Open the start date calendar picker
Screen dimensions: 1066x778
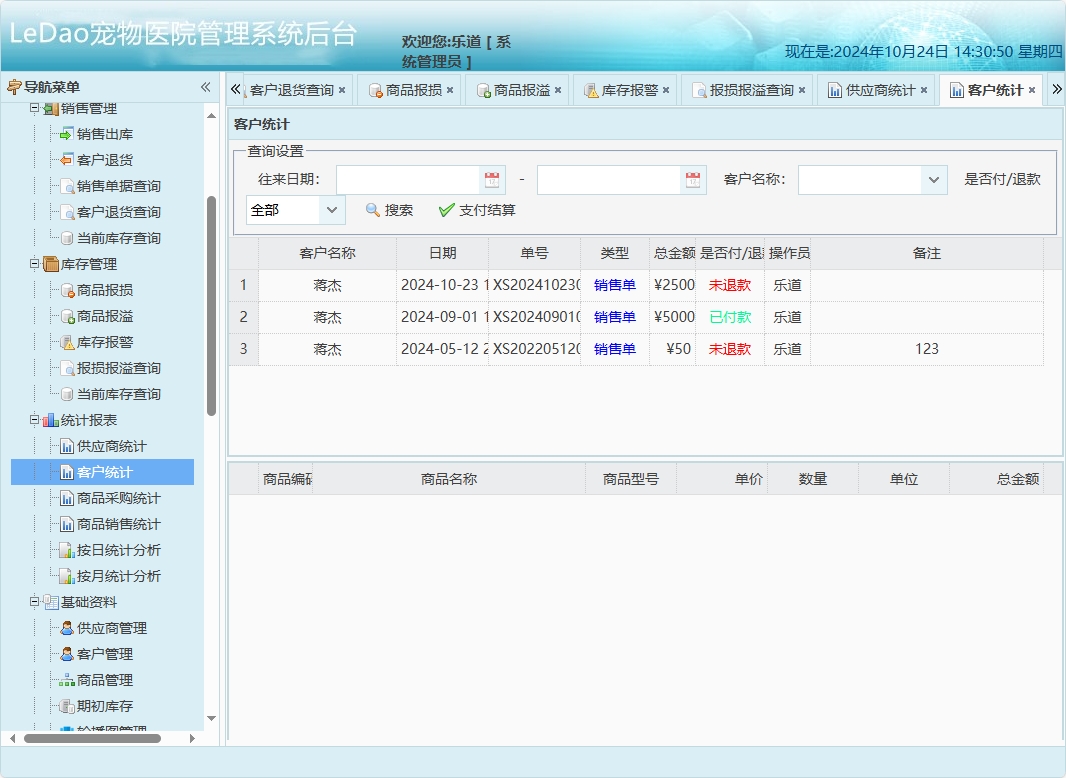point(490,179)
